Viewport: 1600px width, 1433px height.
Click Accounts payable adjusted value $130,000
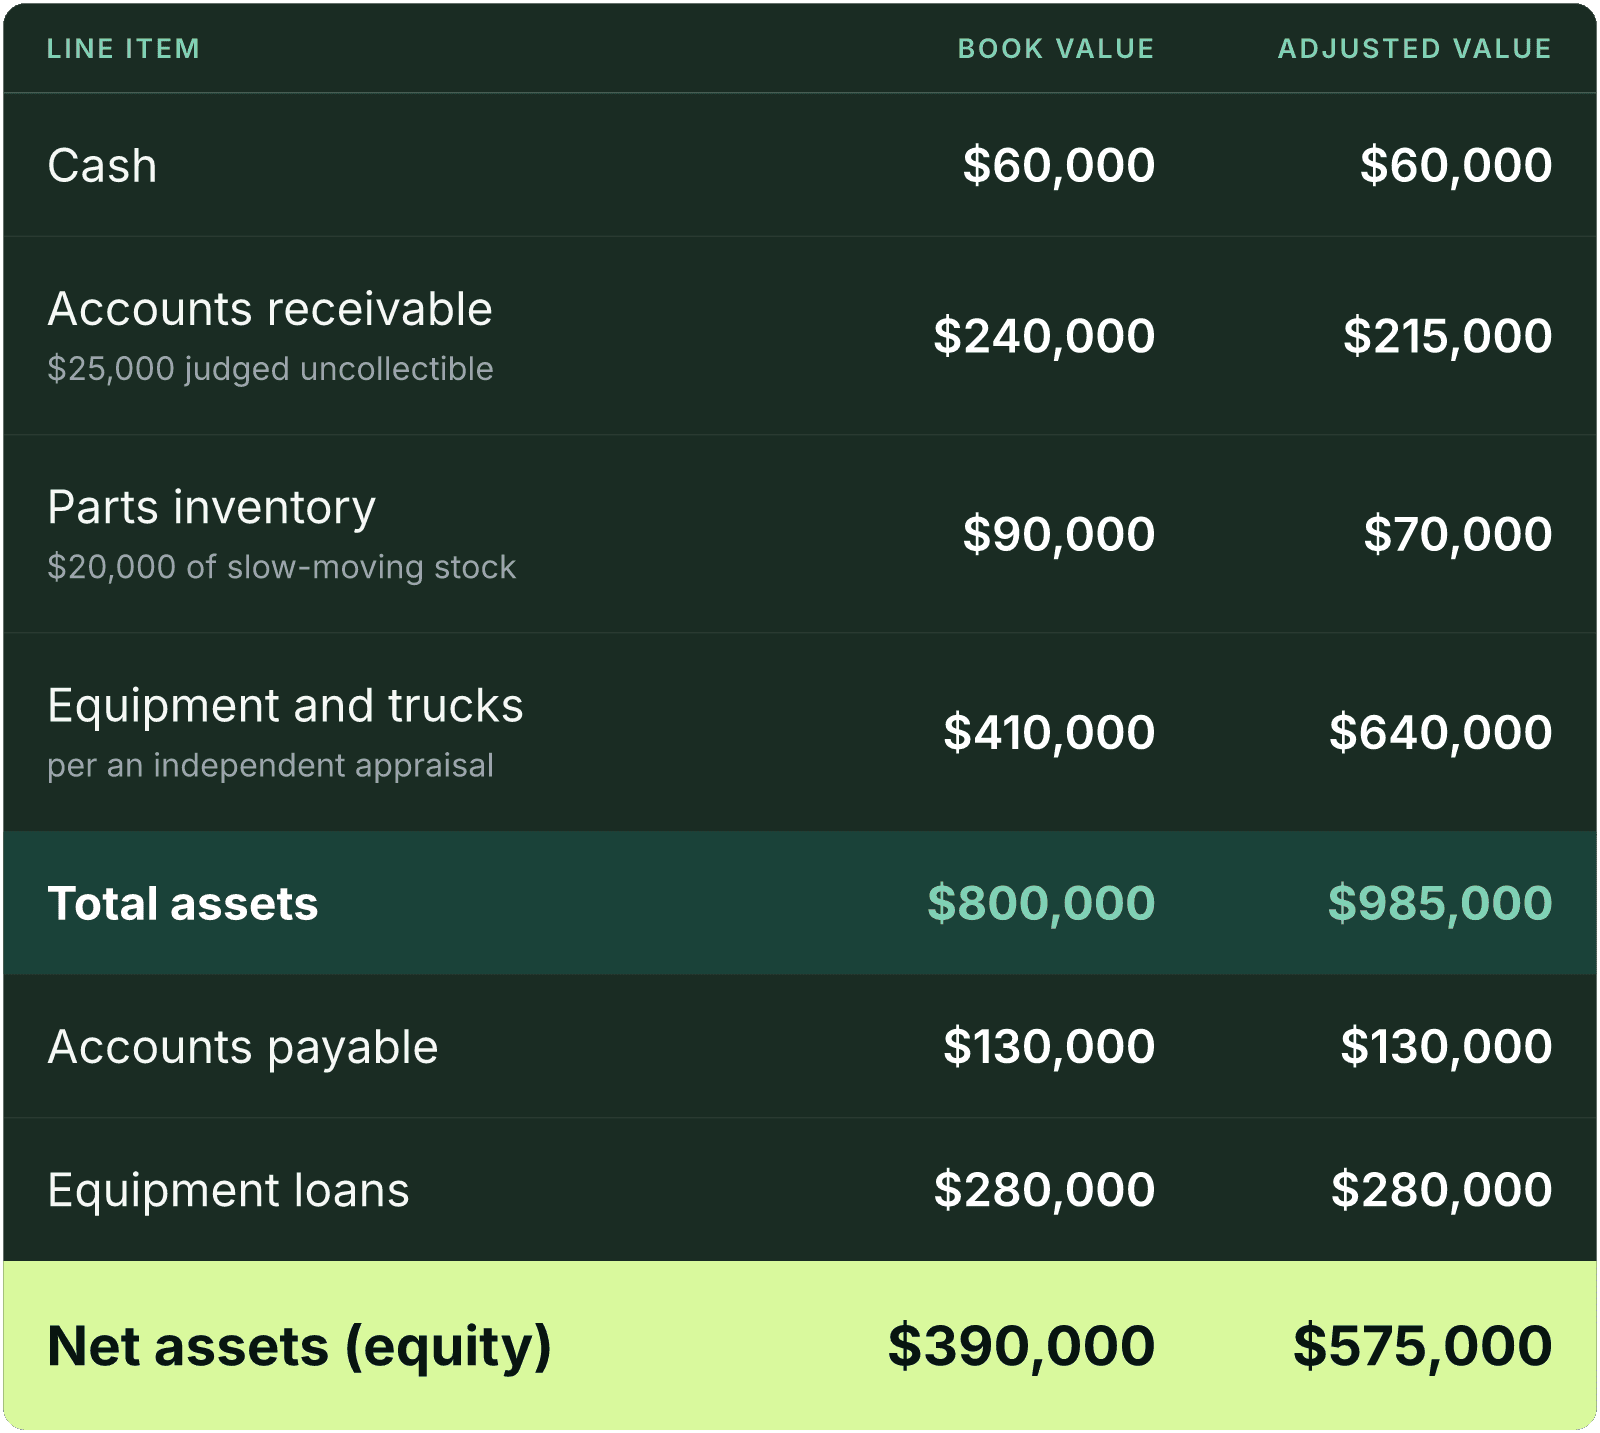pyautogui.click(x=1446, y=1047)
